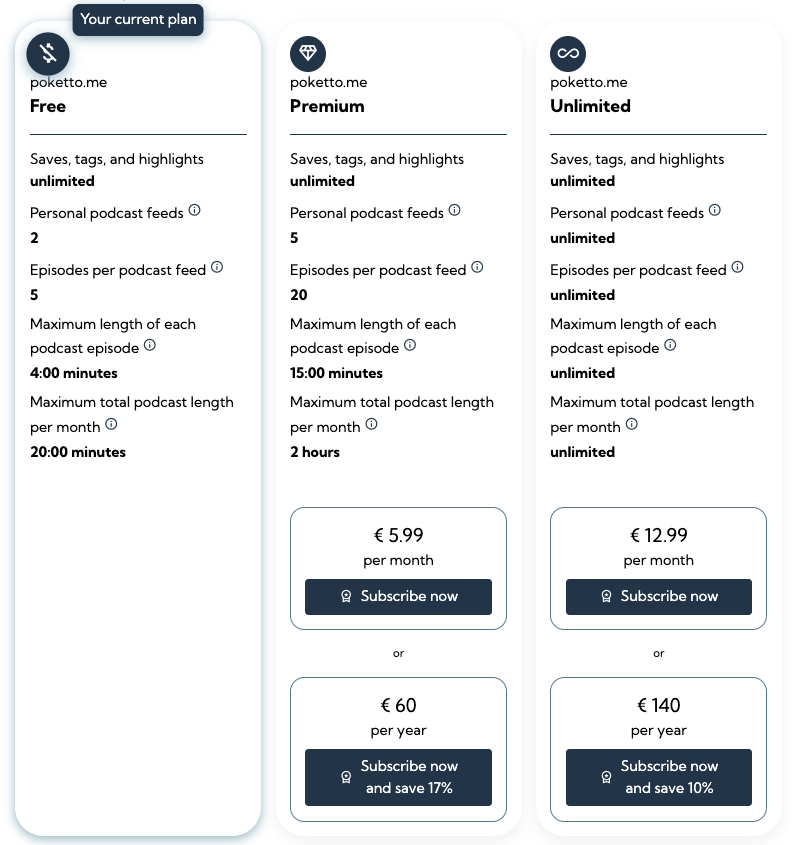Click info icon beside Unlimited Personal podcast feeds
This screenshot has width=792, height=845.
pyautogui.click(x=715, y=211)
